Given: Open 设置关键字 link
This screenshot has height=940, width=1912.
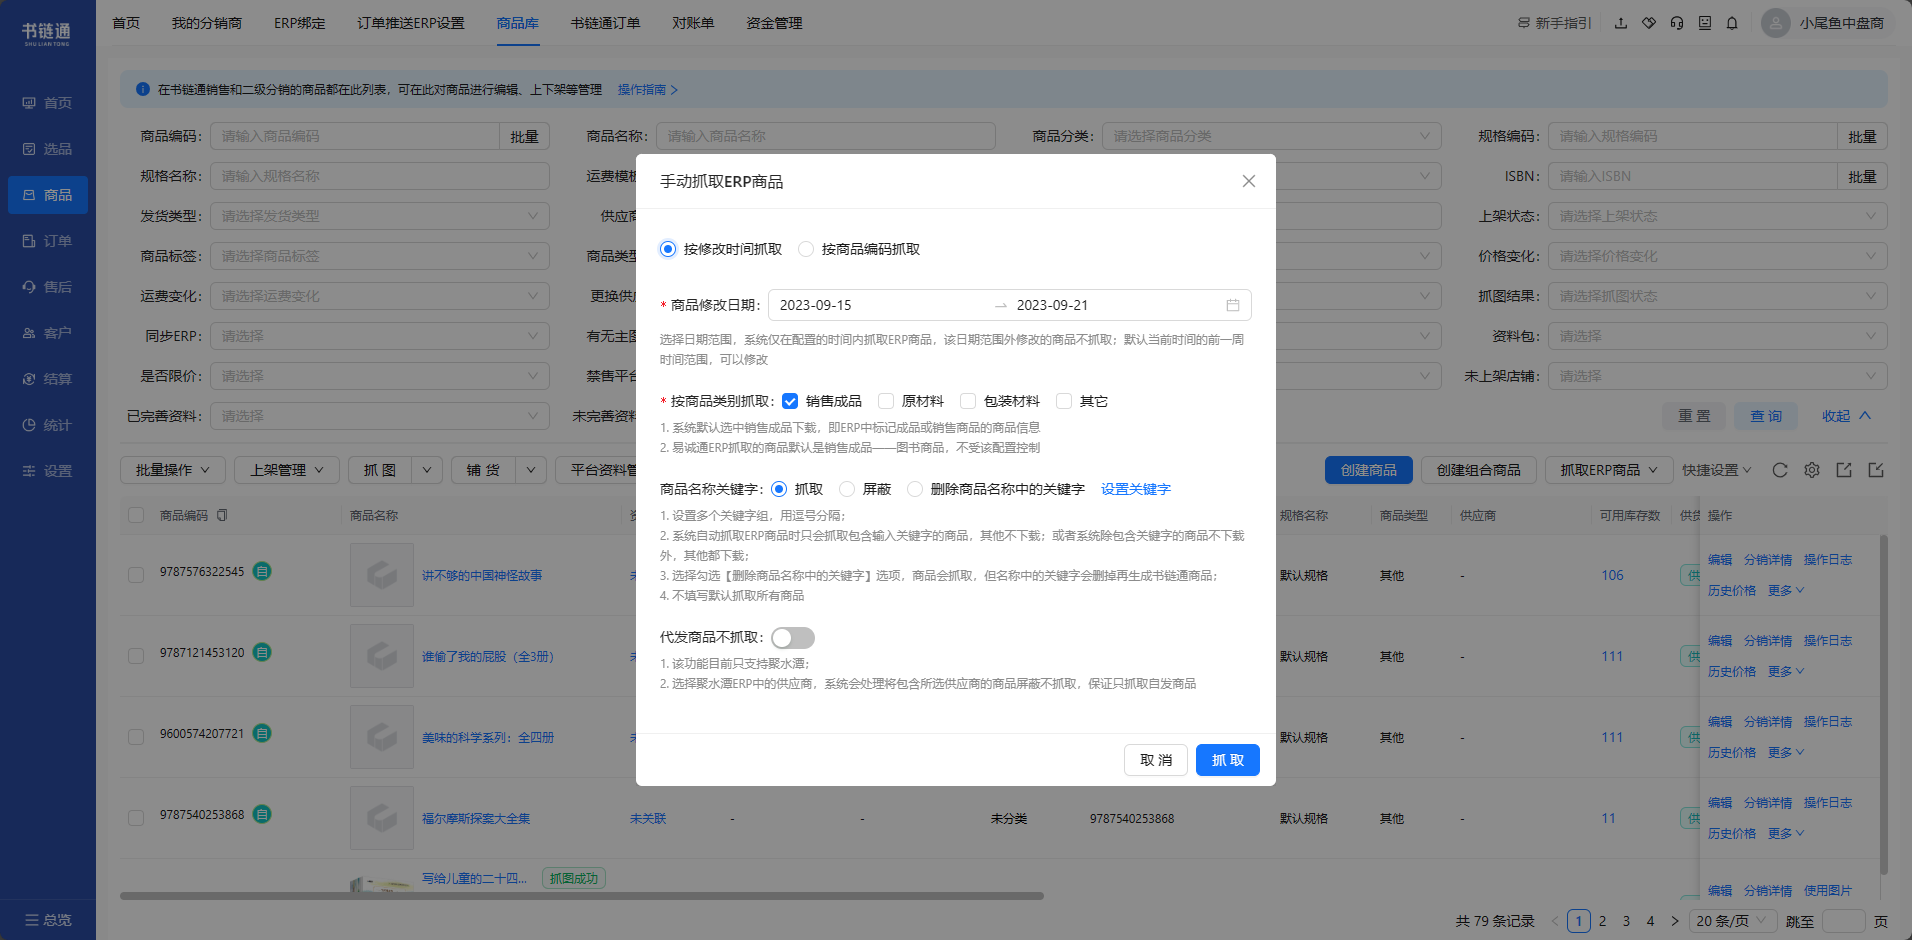Looking at the screenshot, I should point(1135,489).
